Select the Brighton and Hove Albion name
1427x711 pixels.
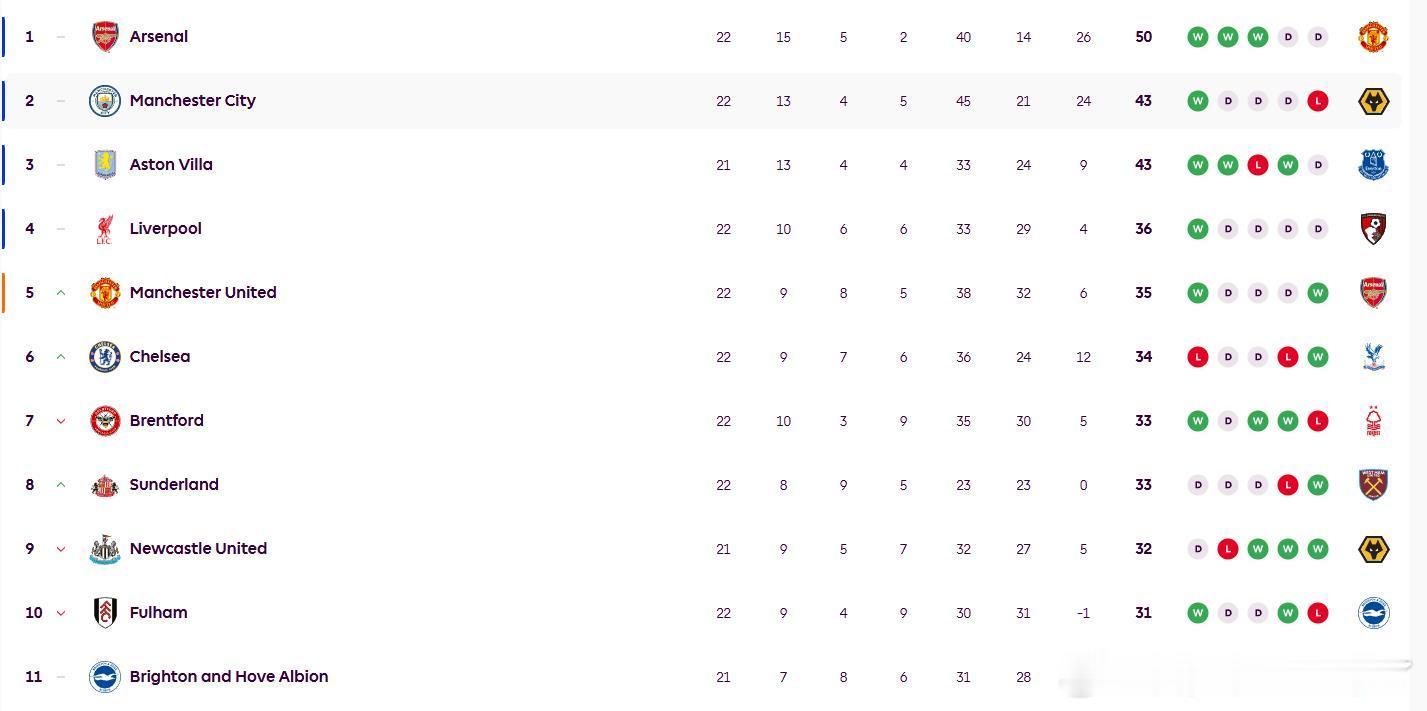click(x=229, y=677)
